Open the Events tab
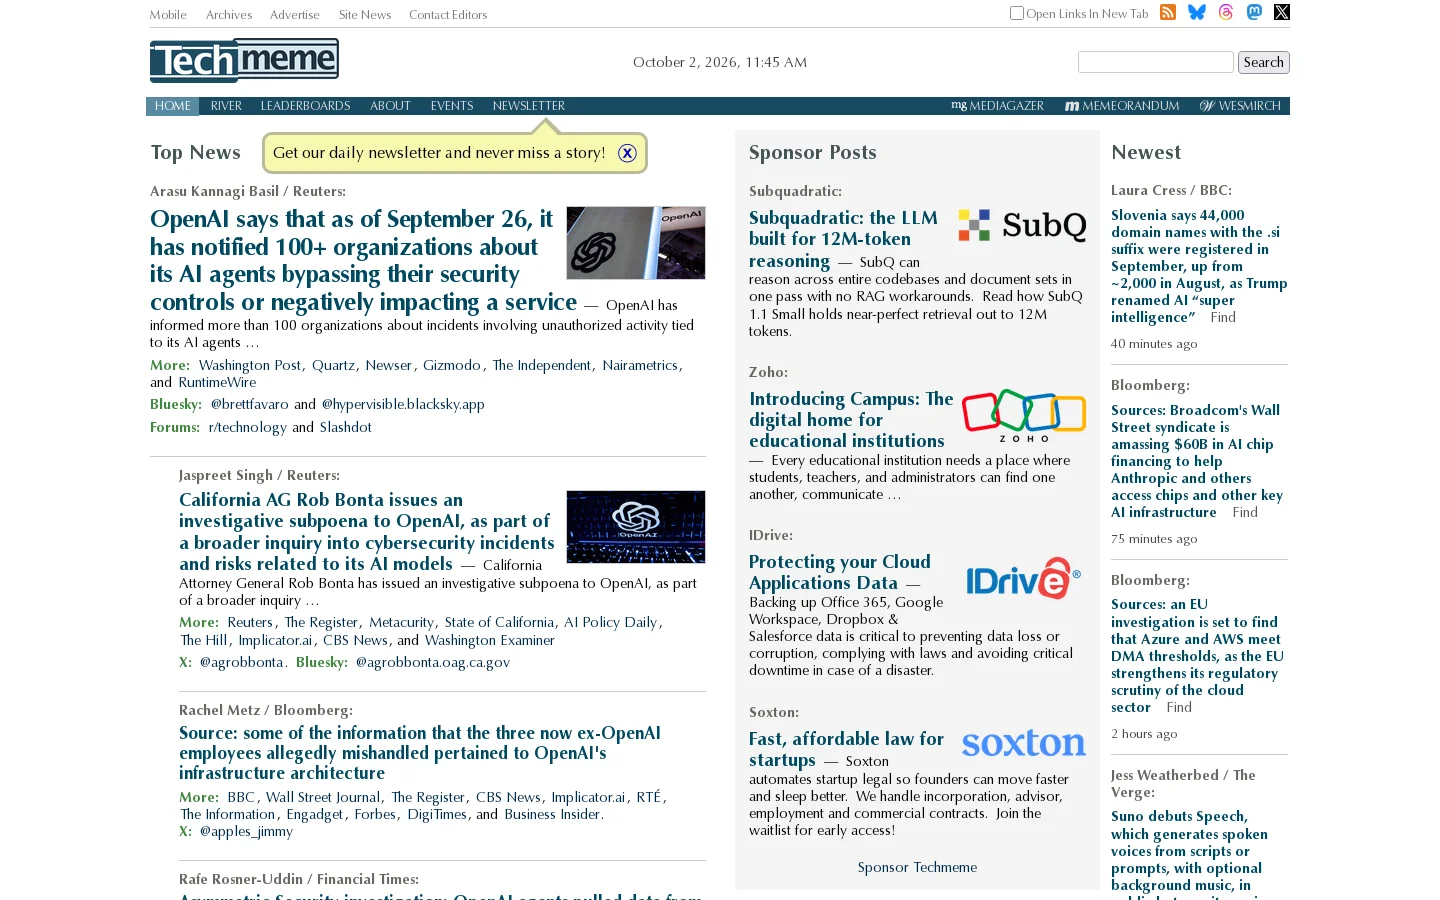 click(x=452, y=106)
